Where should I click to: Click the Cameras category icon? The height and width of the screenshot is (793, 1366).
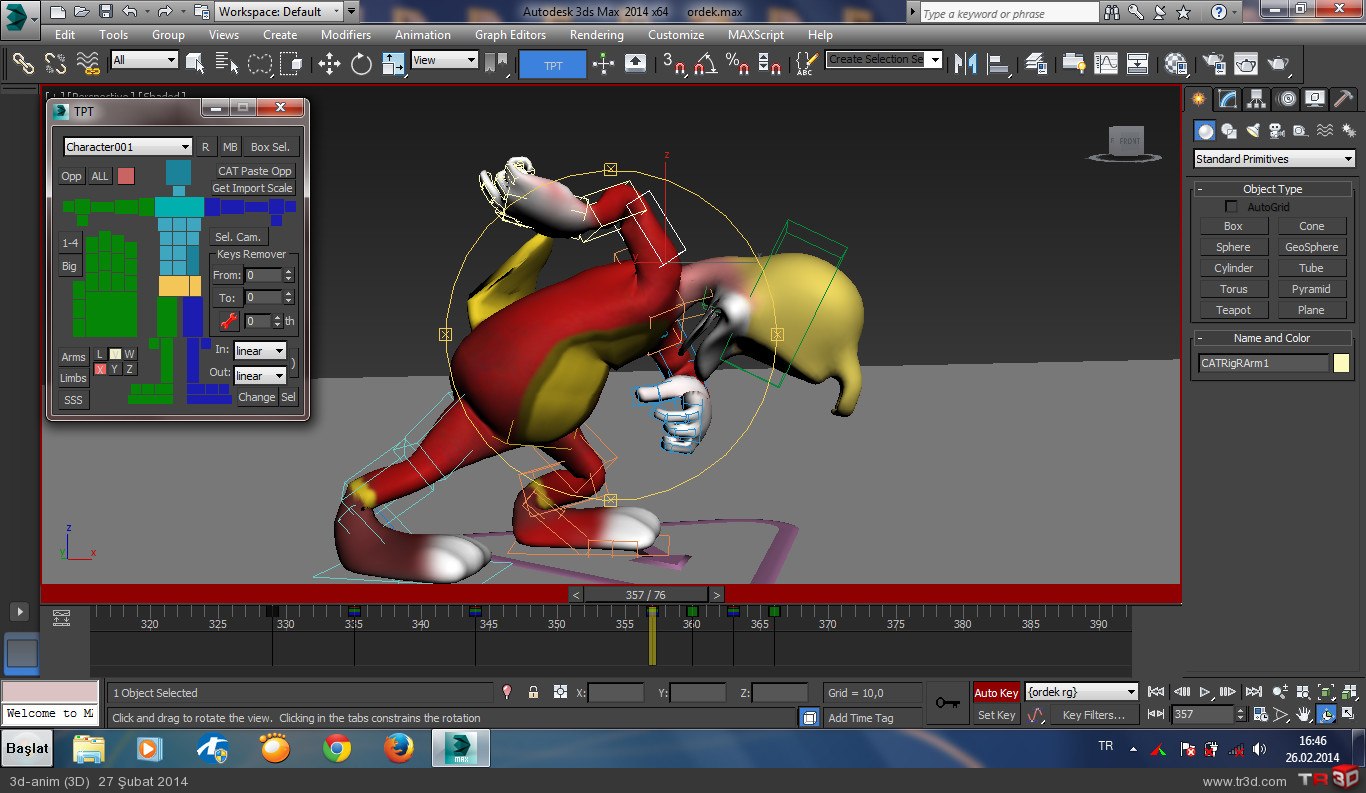click(1277, 130)
